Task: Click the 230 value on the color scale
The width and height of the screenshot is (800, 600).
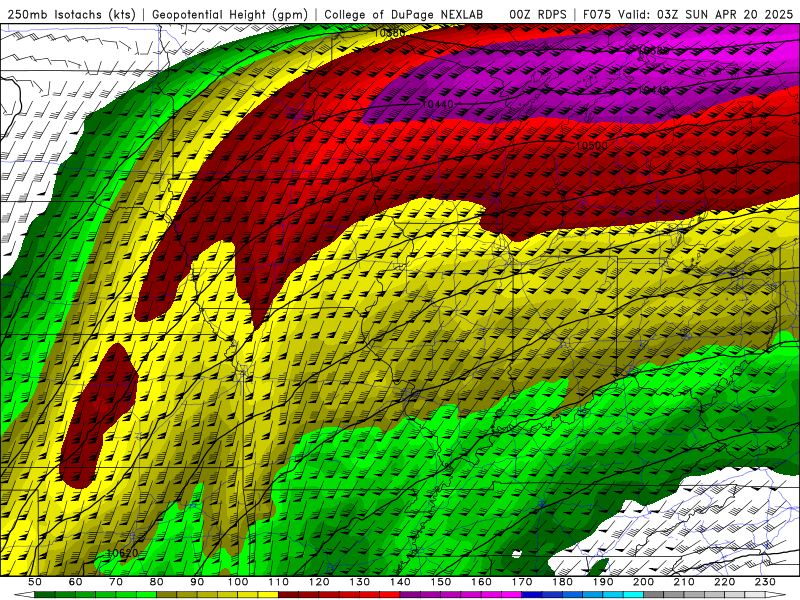Action: tap(765, 582)
